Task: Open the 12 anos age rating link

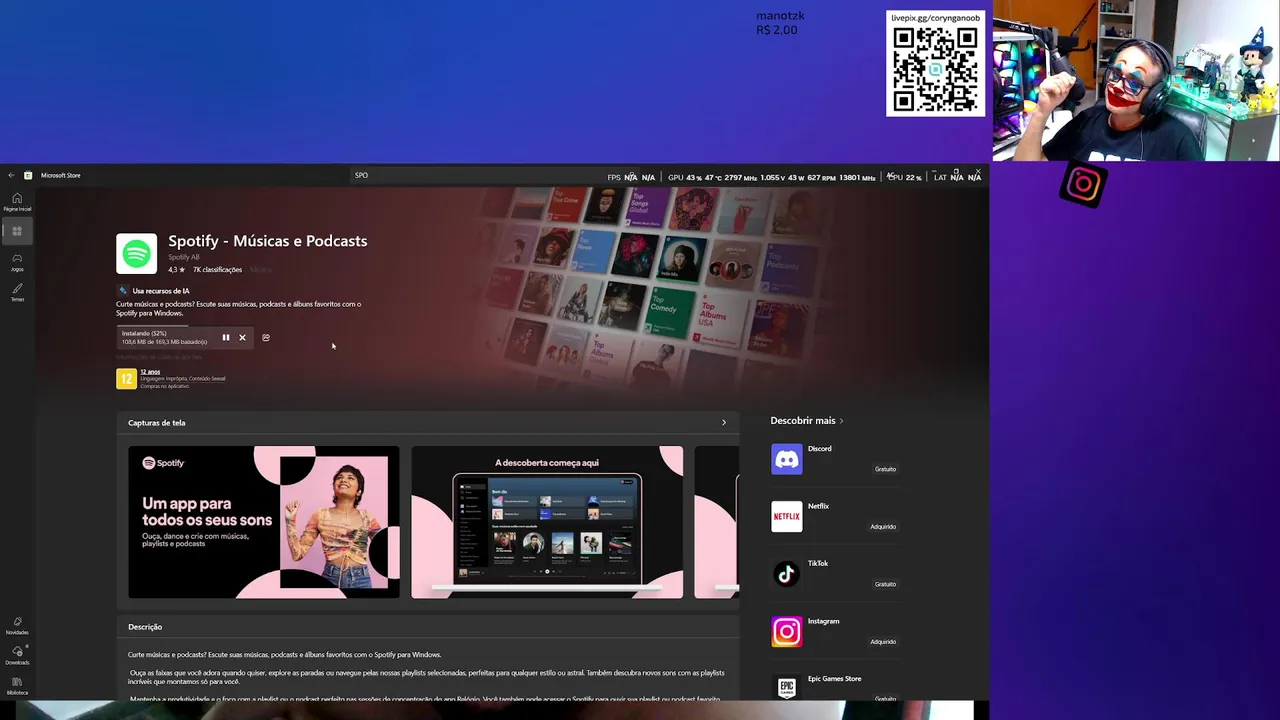Action: [x=150, y=372]
